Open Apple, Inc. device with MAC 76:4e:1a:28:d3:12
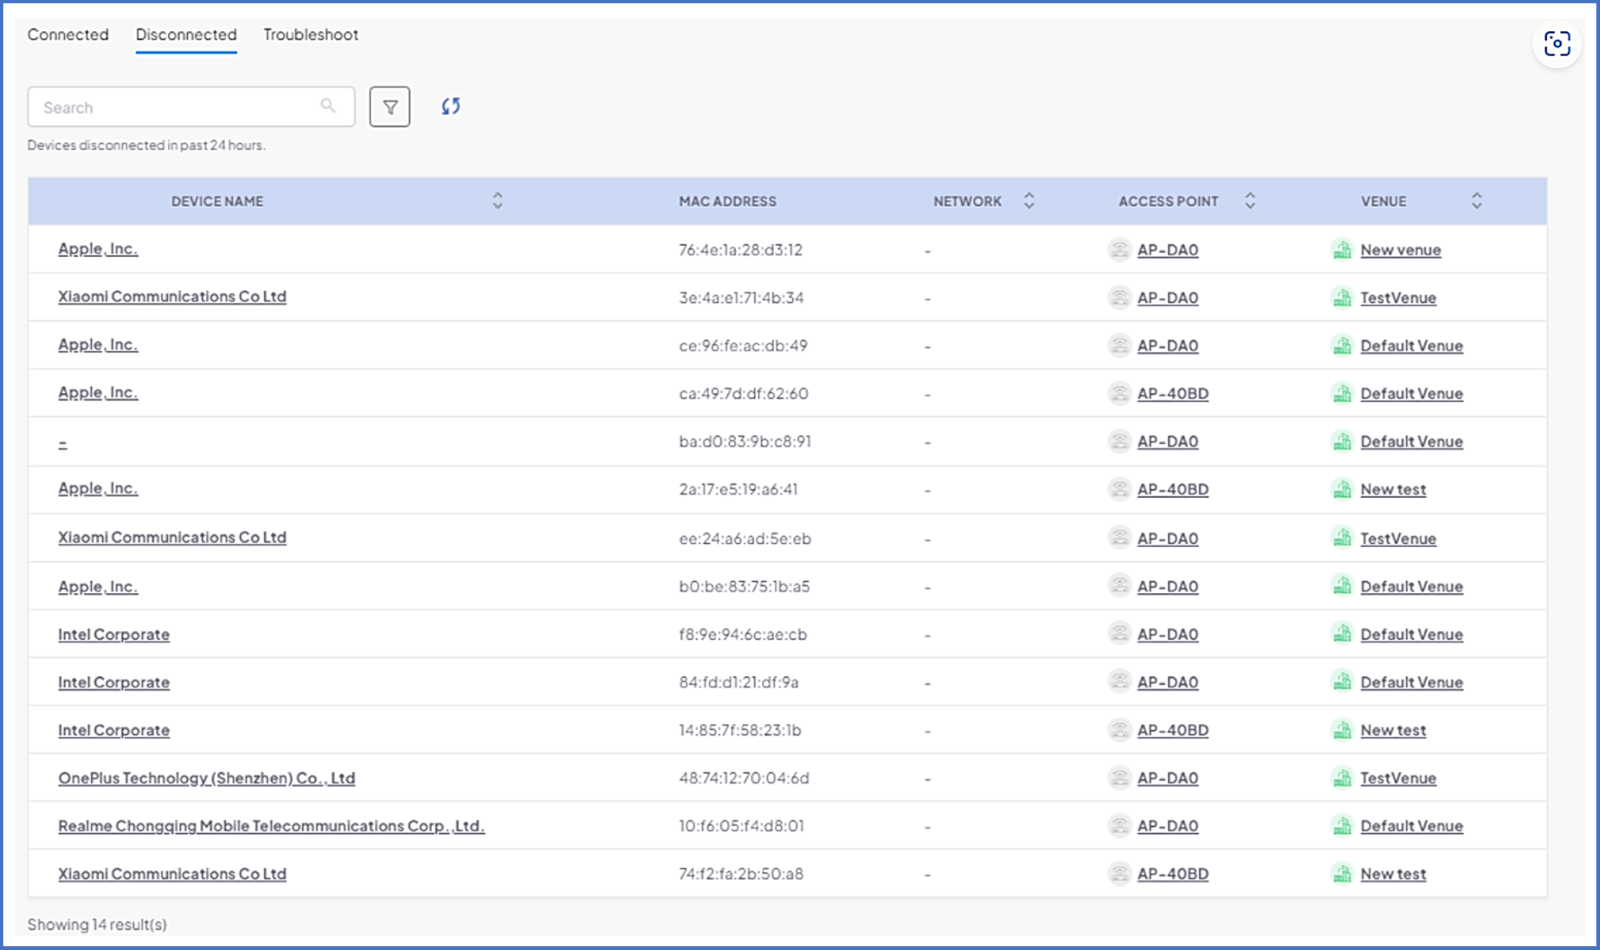 tap(98, 249)
